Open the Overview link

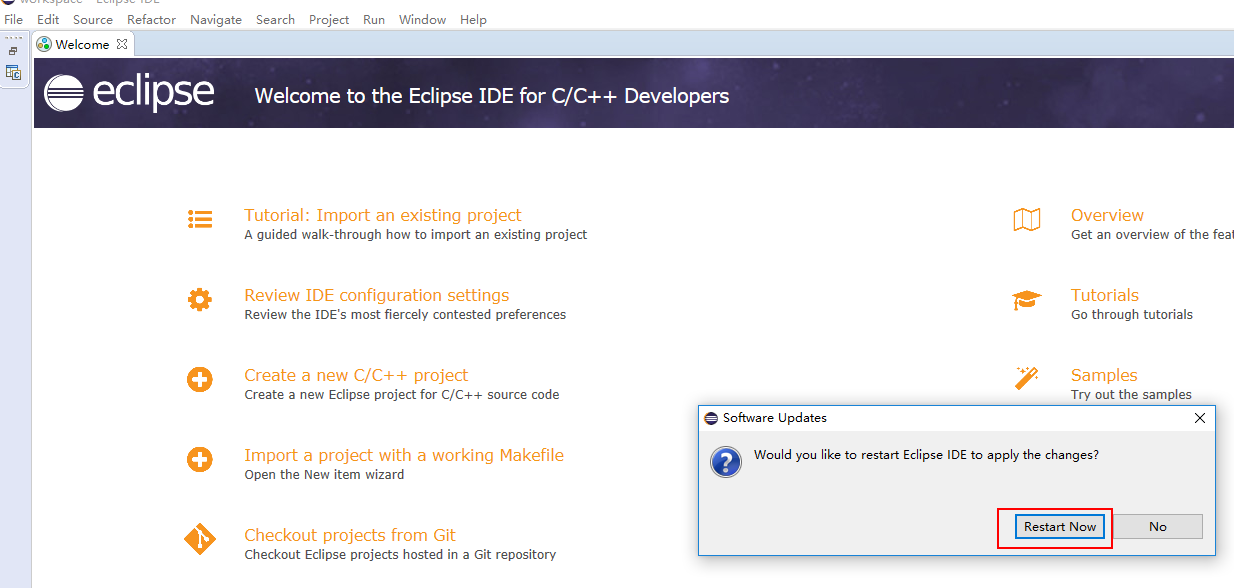[x=1107, y=215]
